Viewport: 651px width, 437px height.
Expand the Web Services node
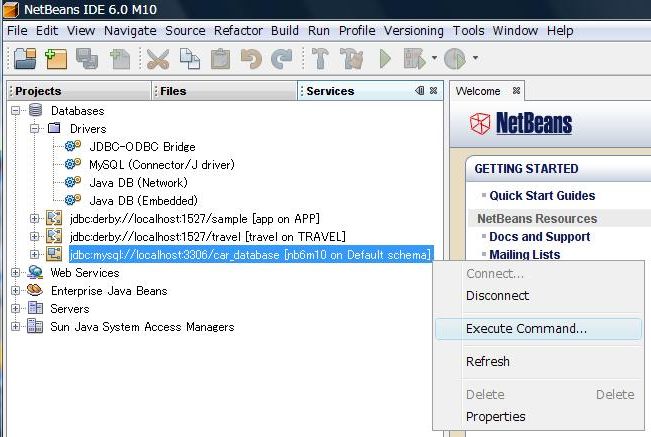pyautogui.click(x=17, y=273)
